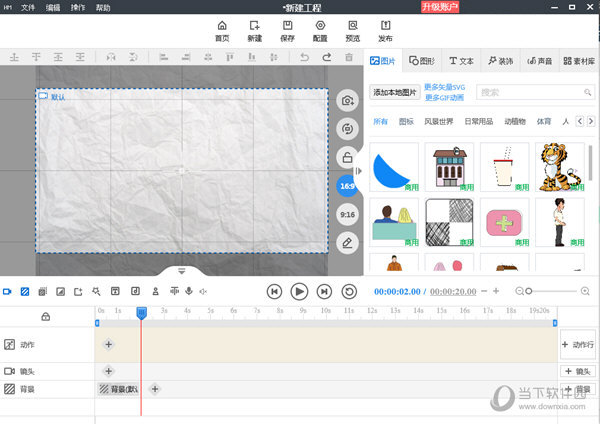Click the loop replay round button
Screen dimensions: 600x424
[x=349, y=292]
